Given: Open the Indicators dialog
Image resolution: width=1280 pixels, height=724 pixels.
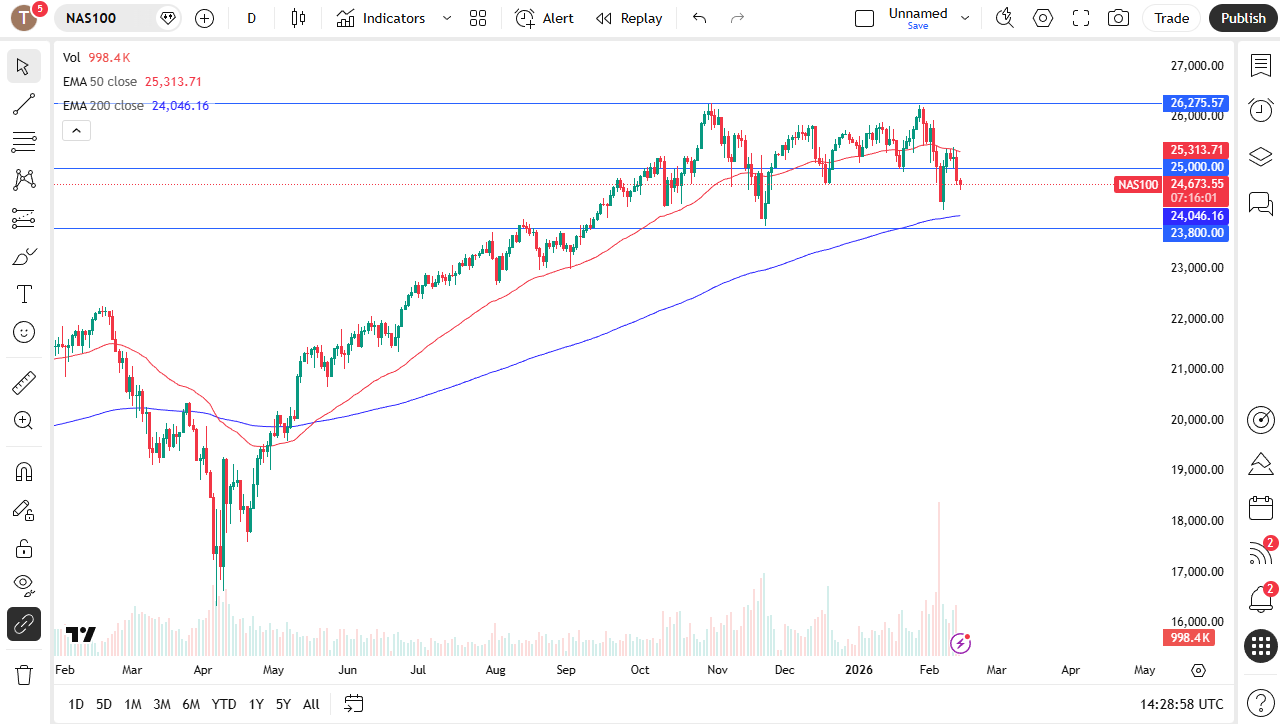Looking at the screenshot, I should (x=381, y=18).
